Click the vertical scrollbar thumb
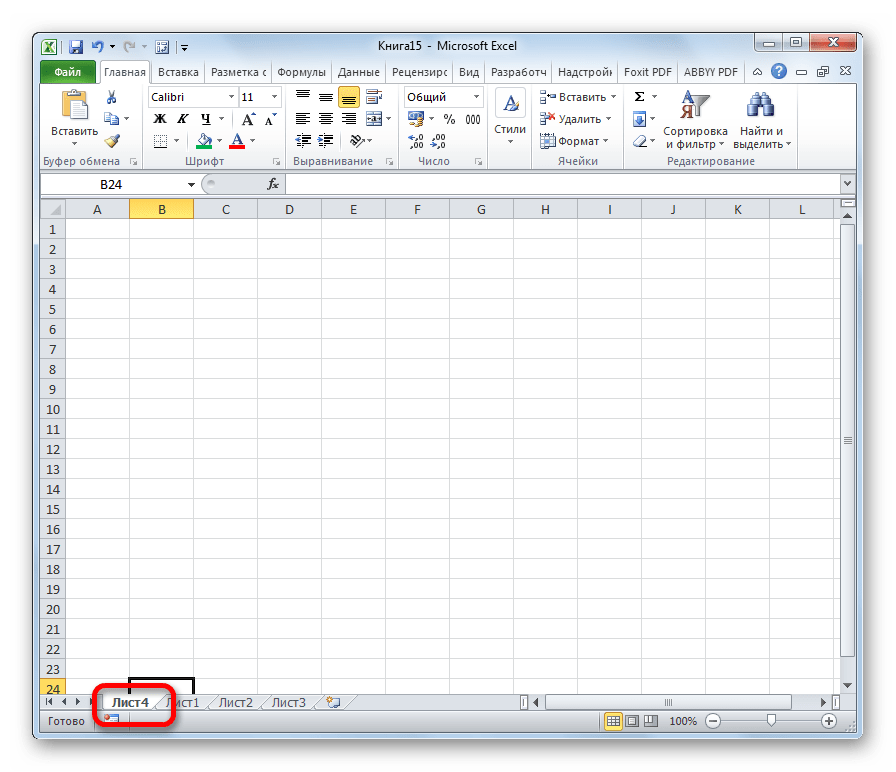This screenshot has height=772, width=896. [x=847, y=441]
